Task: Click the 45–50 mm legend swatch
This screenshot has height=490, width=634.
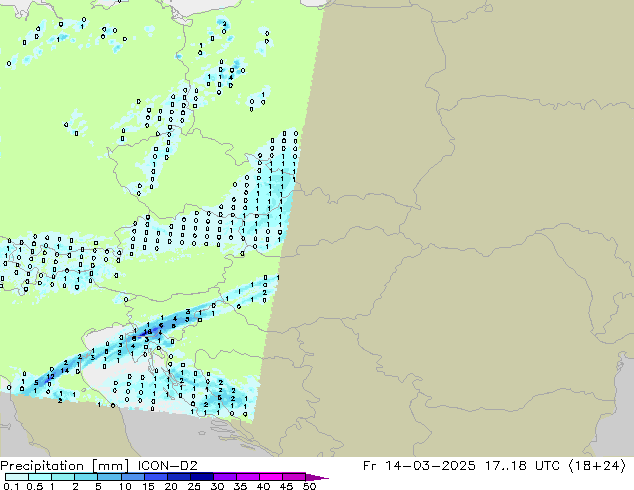Action: pyautogui.click(x=294, y=477)
